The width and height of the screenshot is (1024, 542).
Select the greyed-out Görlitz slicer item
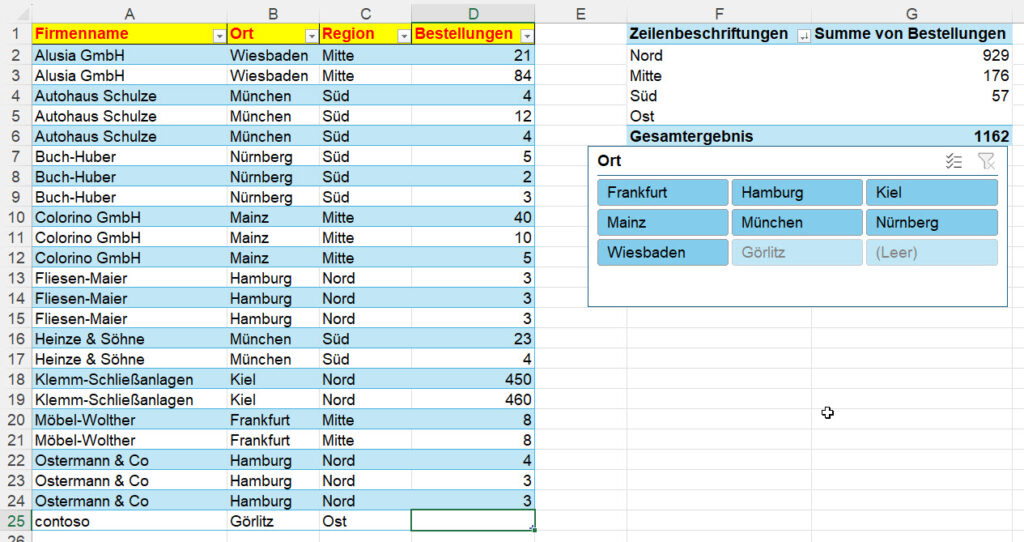[796, 253]
